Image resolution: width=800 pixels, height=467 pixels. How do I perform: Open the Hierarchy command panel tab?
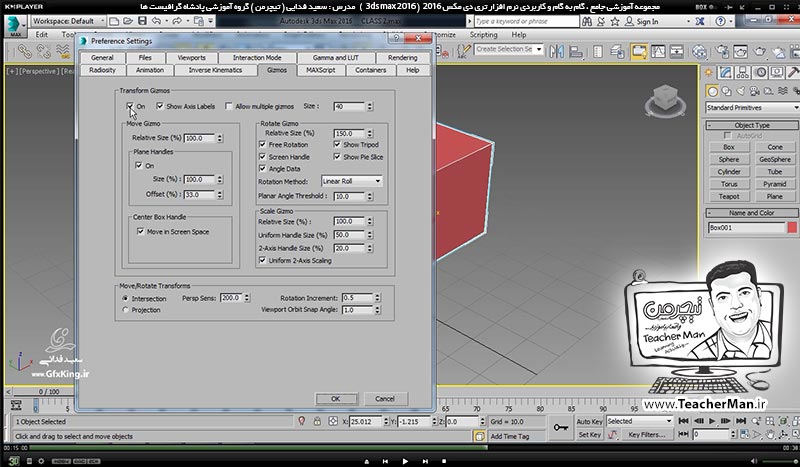pyautogui.click(x=743, y=72)
